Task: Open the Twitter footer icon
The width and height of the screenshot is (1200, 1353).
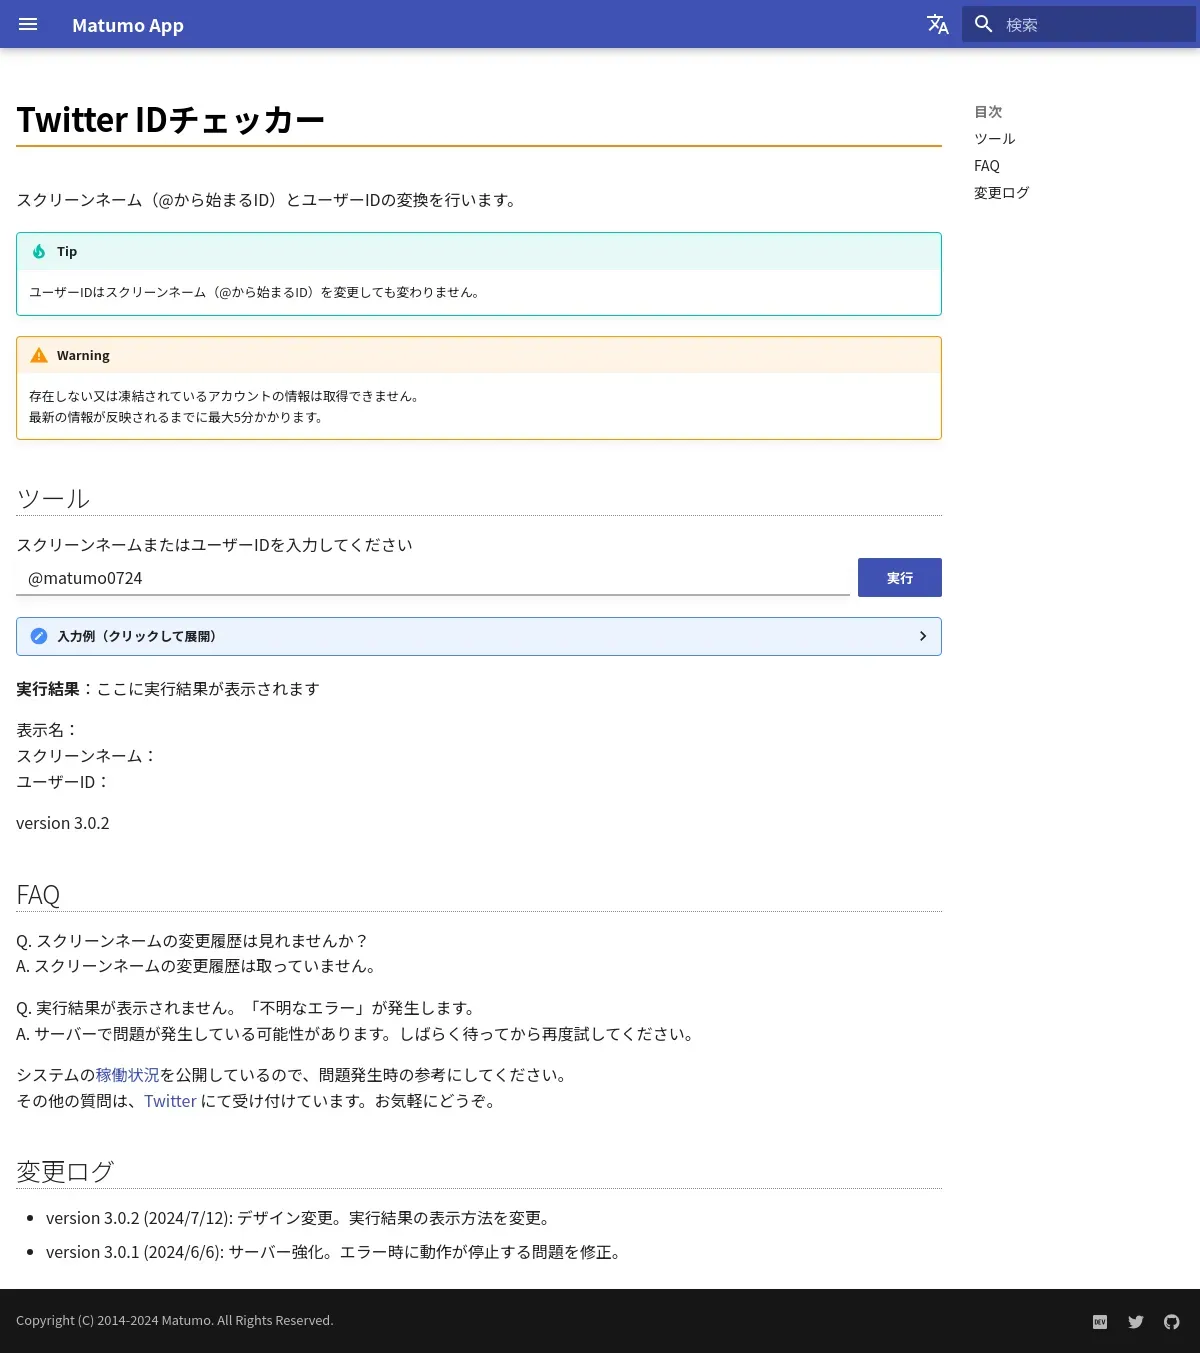Action: [1136, 1322]
